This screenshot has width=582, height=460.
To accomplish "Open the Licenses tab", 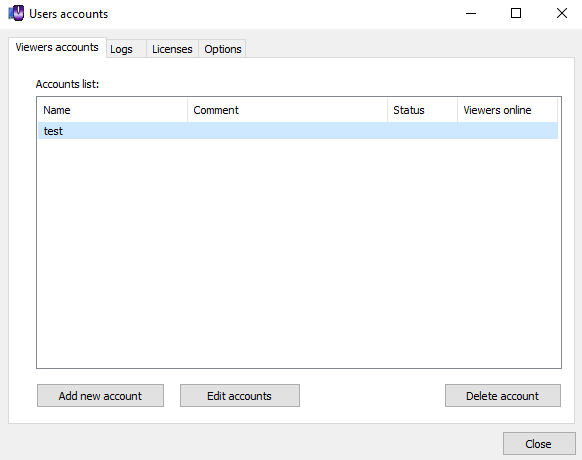I will click(x=172, y=49).
